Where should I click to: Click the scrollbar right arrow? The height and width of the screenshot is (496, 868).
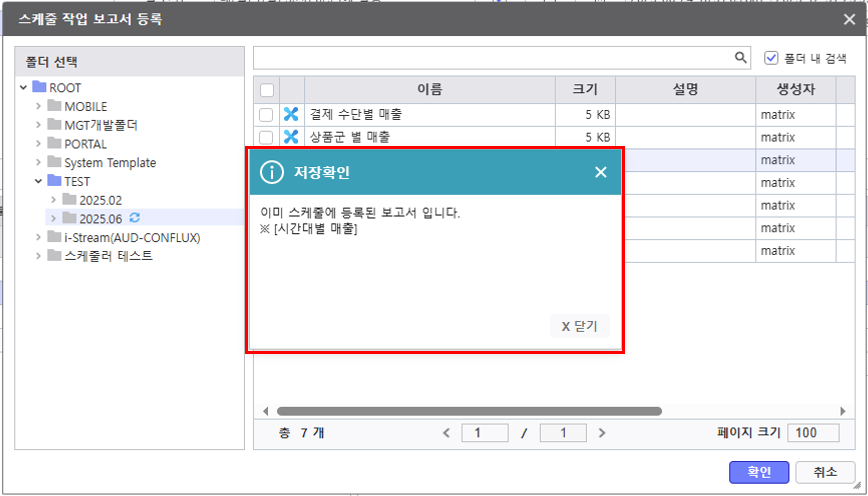843,411
